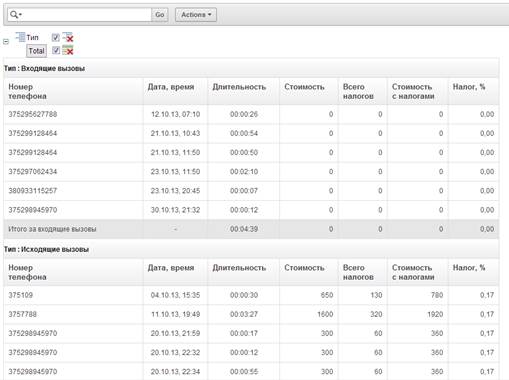
Task: Click date cell 23.10.13, 20:45
Action: point(175,191)
